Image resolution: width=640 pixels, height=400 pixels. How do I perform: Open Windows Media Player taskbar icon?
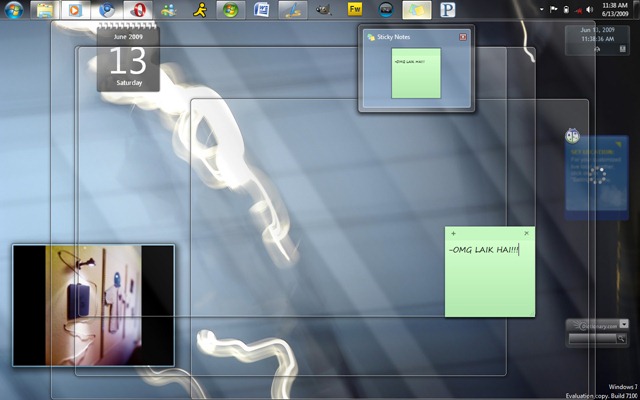pos(76,10)
